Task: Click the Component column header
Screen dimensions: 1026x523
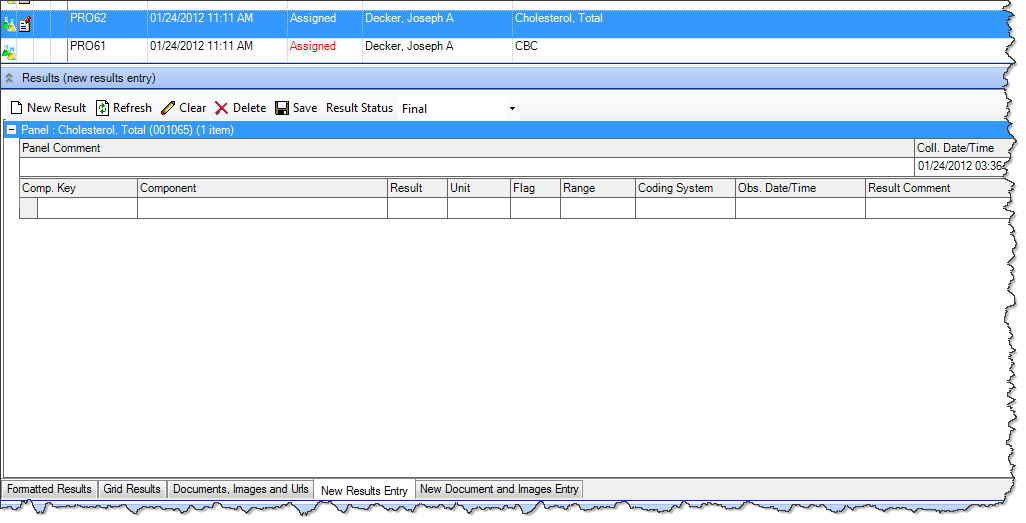Action: click(261, 188)
